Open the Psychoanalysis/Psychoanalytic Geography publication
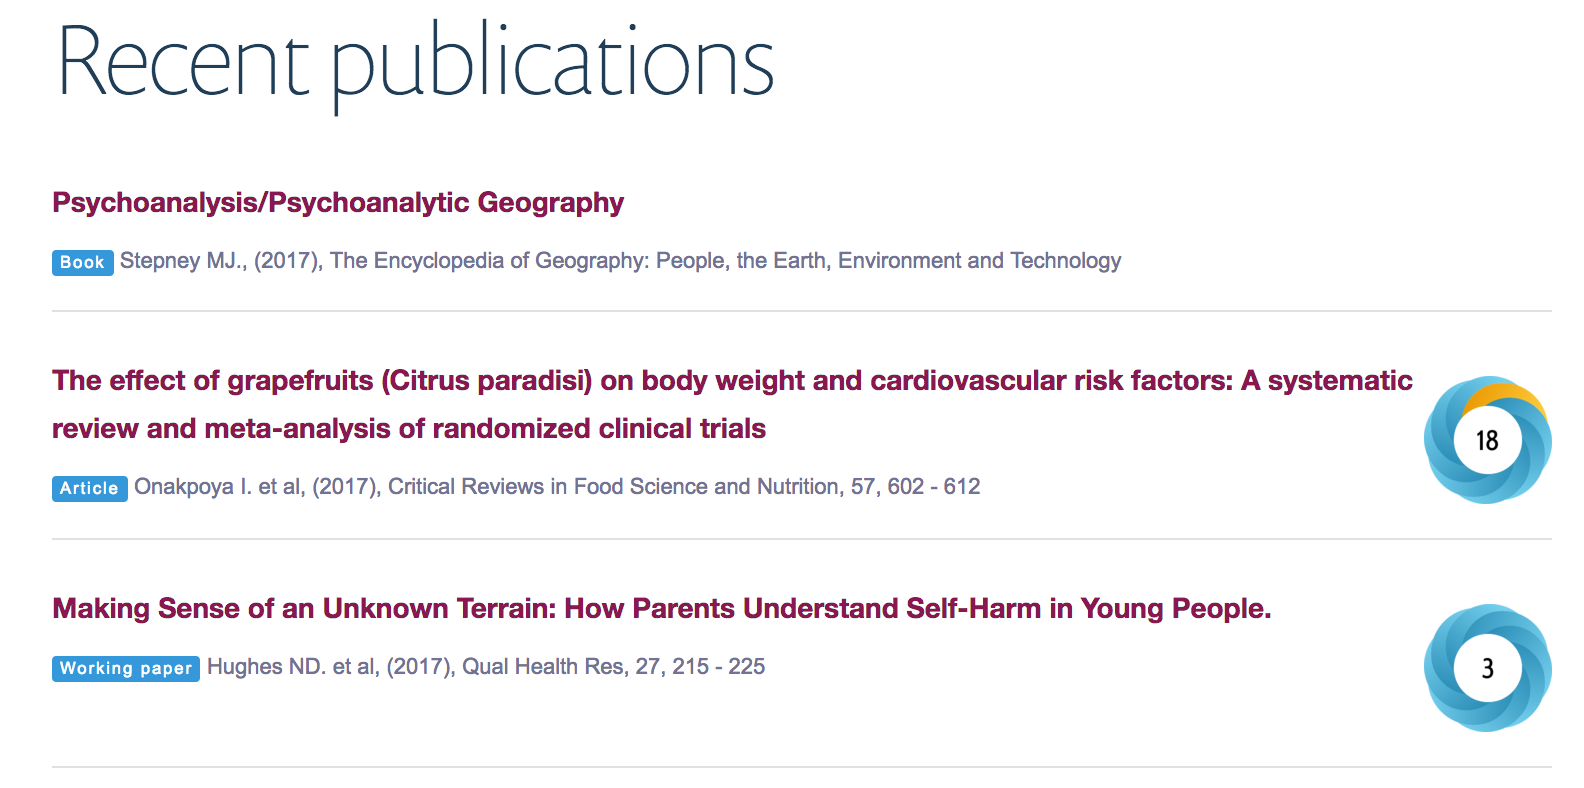Screen dimensions: 1584x788 [338, 203]
